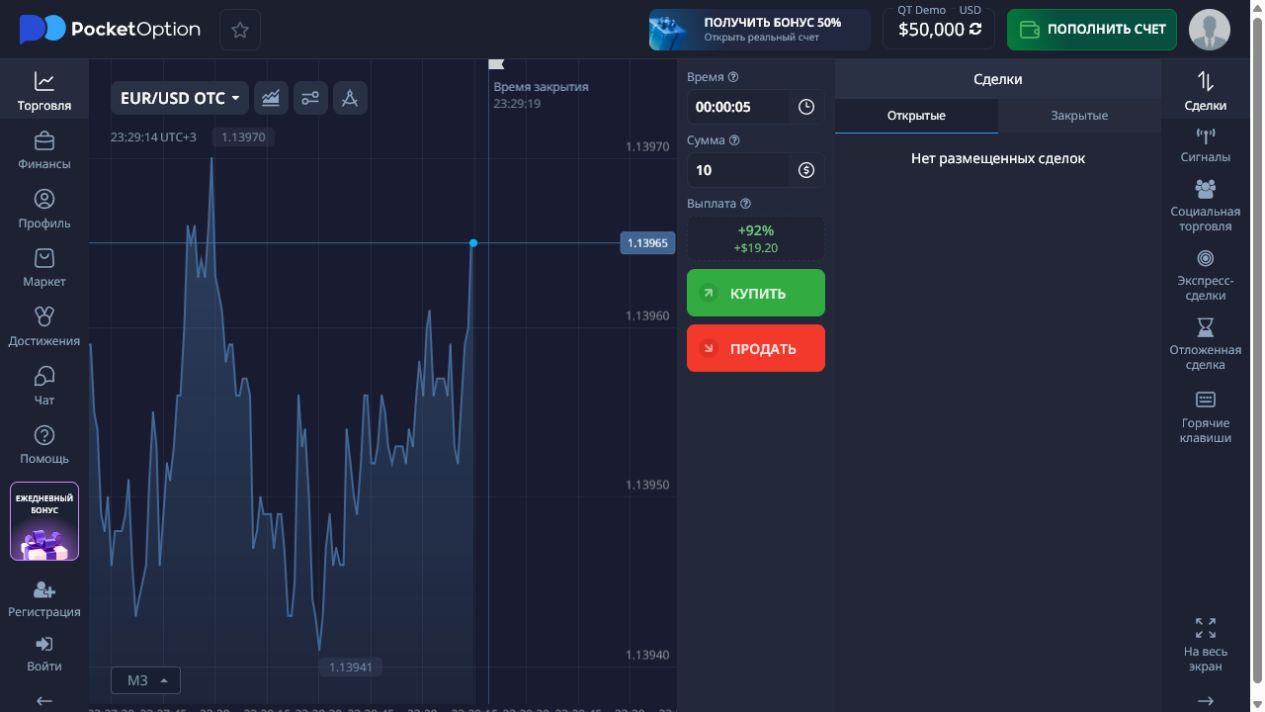Switch to the Открытые (Open) trades tab
The width and height of the screenshot is (1265, 712).
pos(916,116)
